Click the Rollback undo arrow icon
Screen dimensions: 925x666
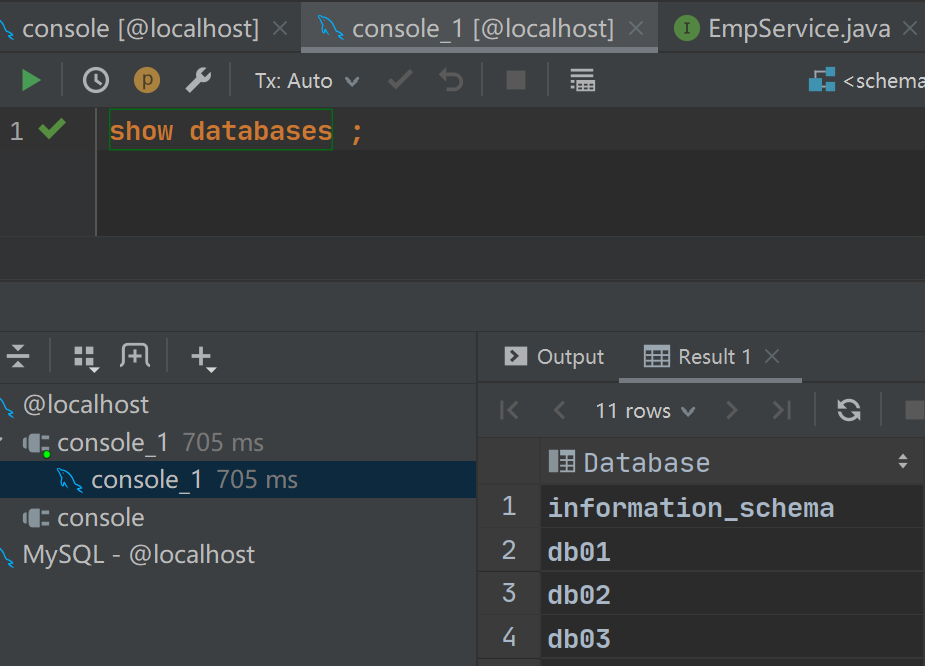coord(451,80)
